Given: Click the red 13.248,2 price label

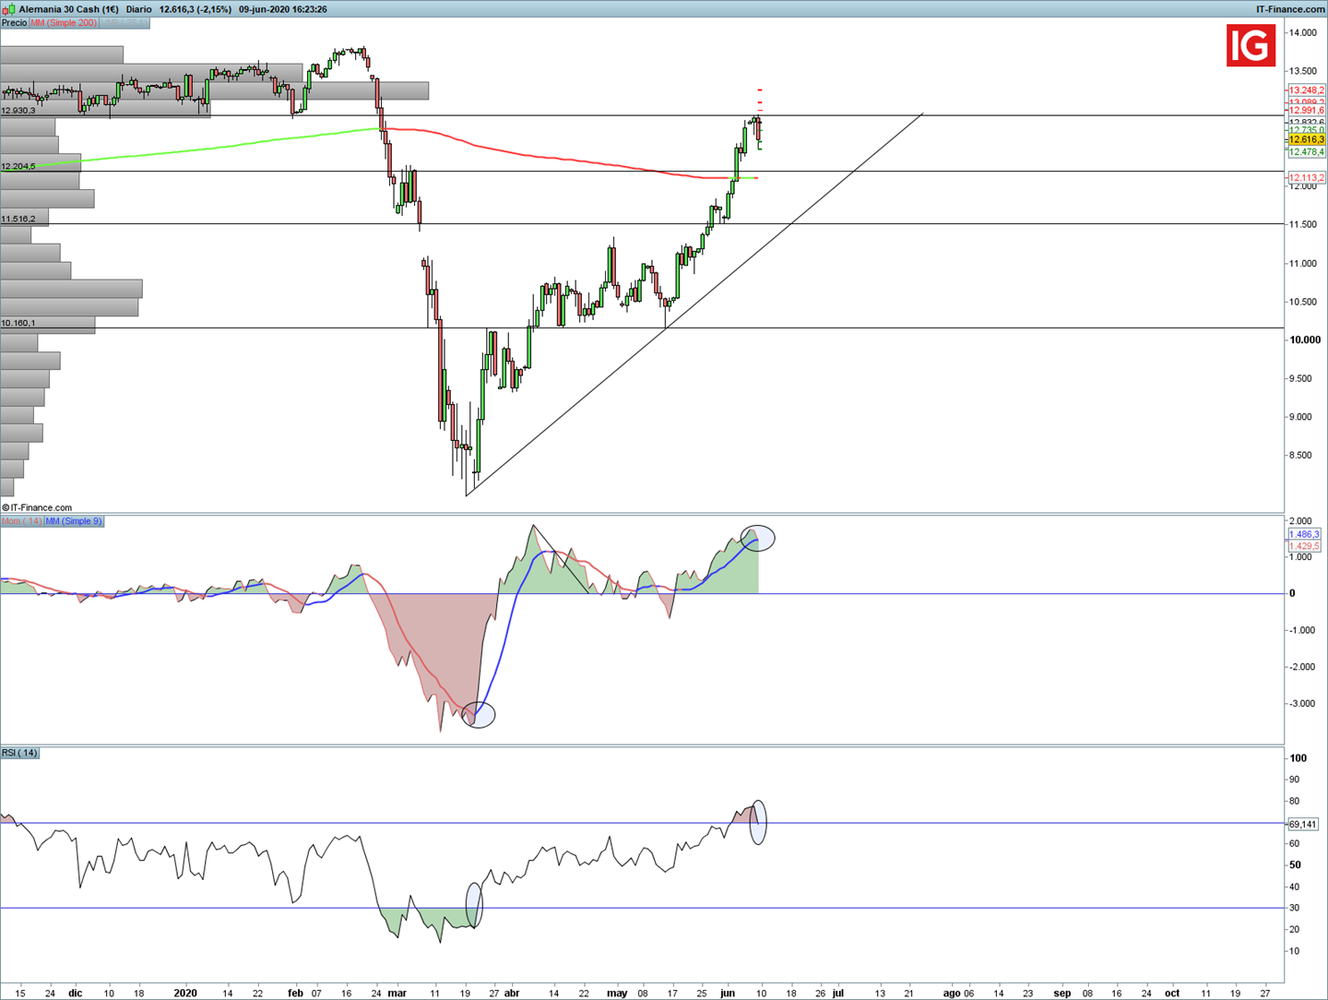Looking at the screenshot, I should (1306, 90).
